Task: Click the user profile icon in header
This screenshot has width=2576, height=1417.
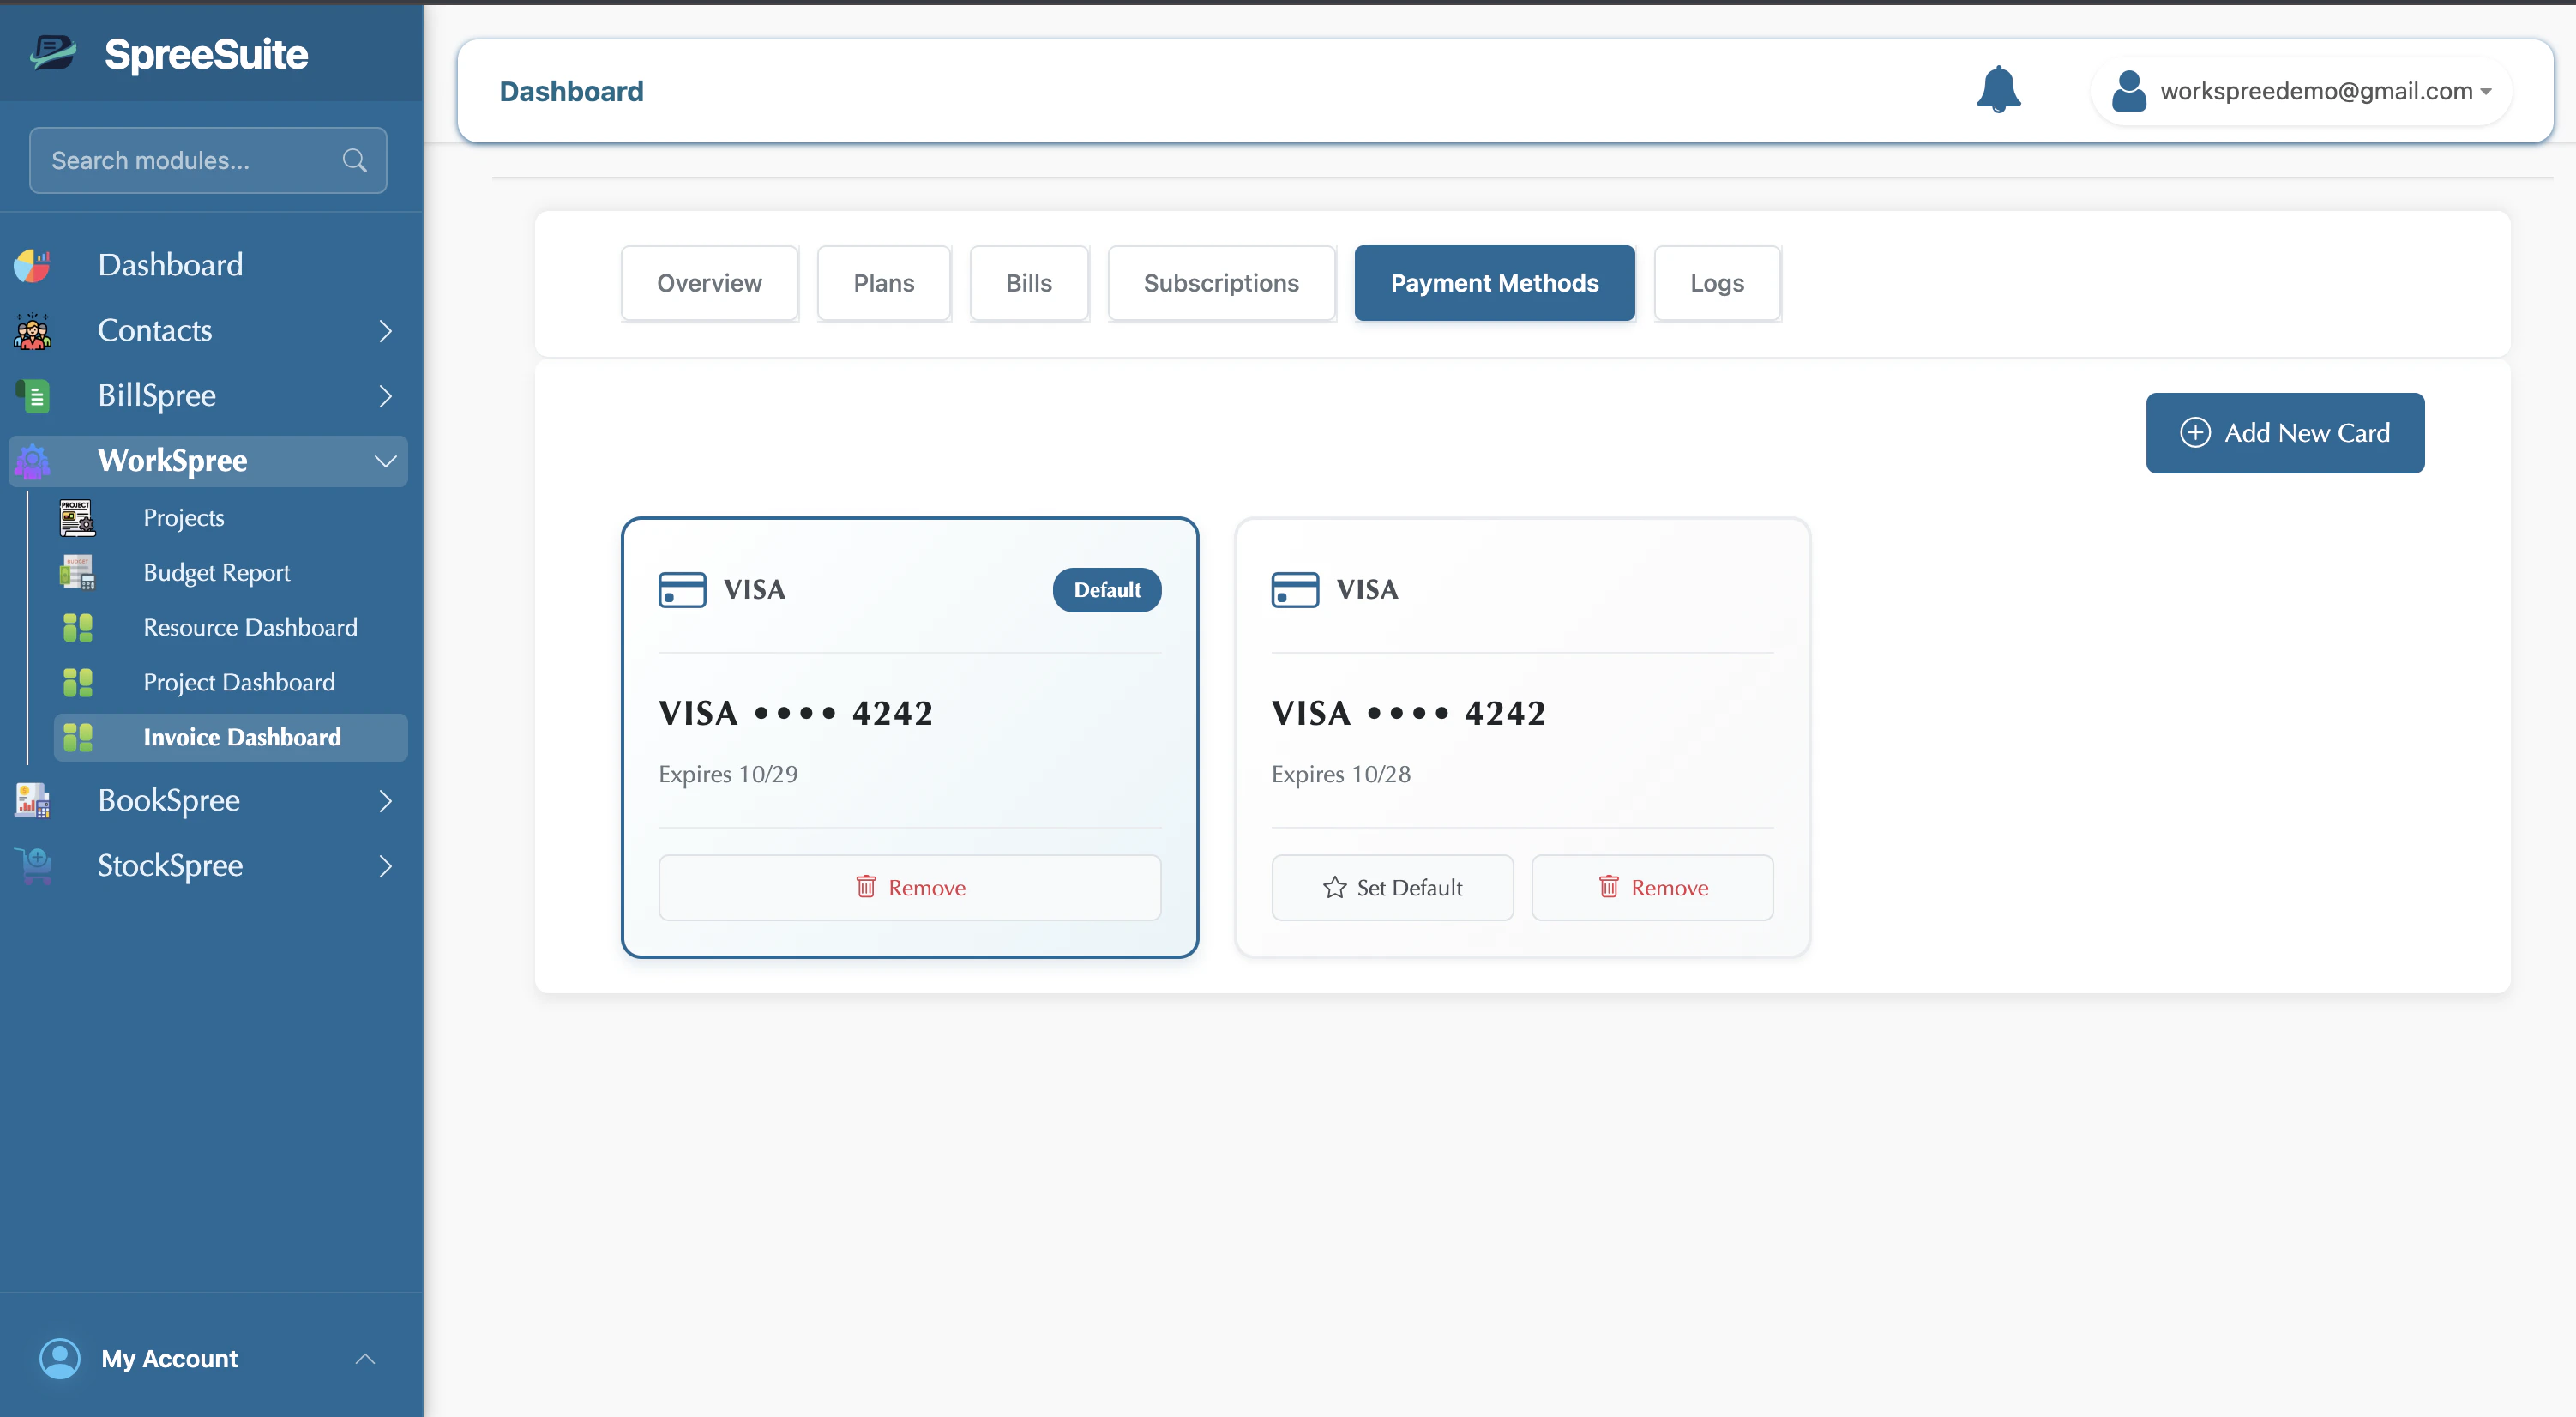Action: point(2129,91)
